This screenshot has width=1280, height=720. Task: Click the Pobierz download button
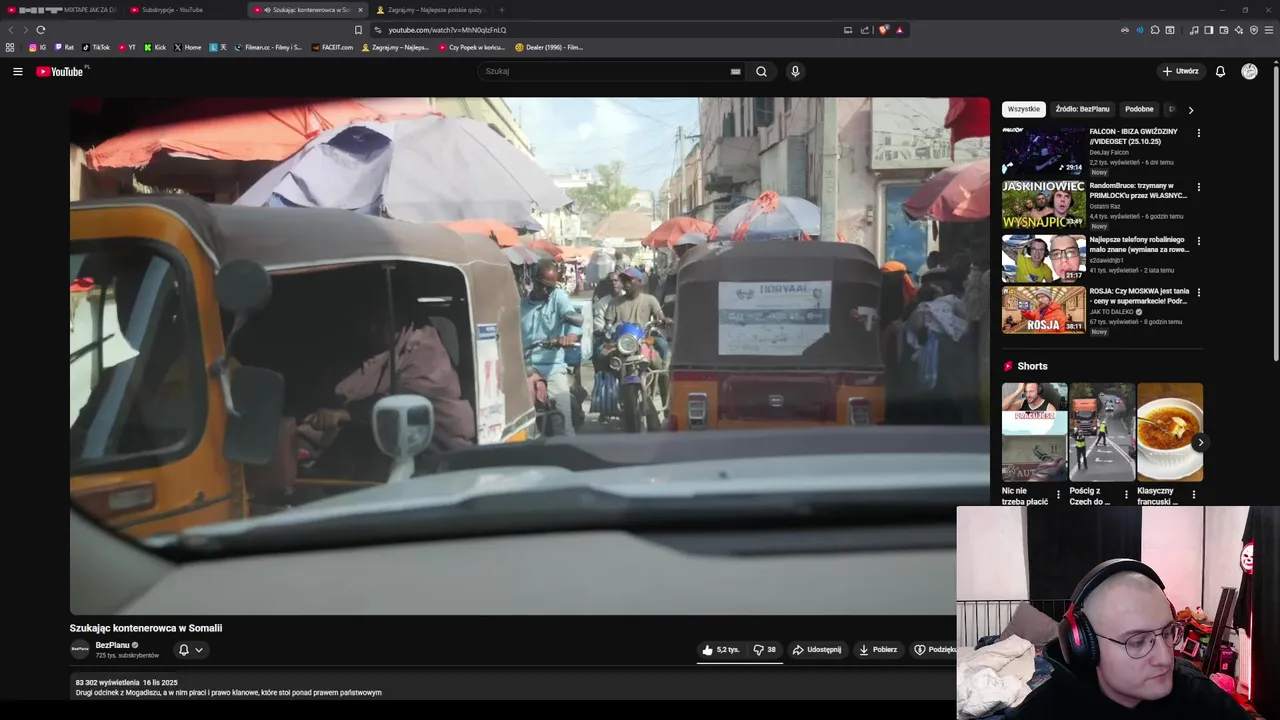pos(878,650)
